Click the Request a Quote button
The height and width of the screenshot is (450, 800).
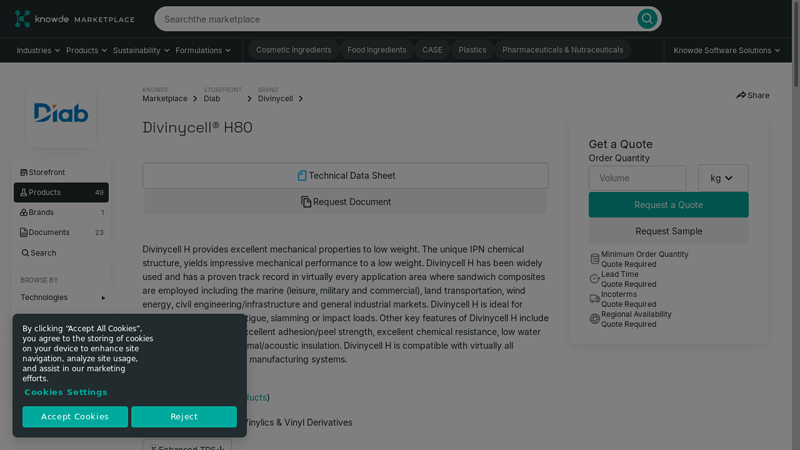(x=668, y=205)
